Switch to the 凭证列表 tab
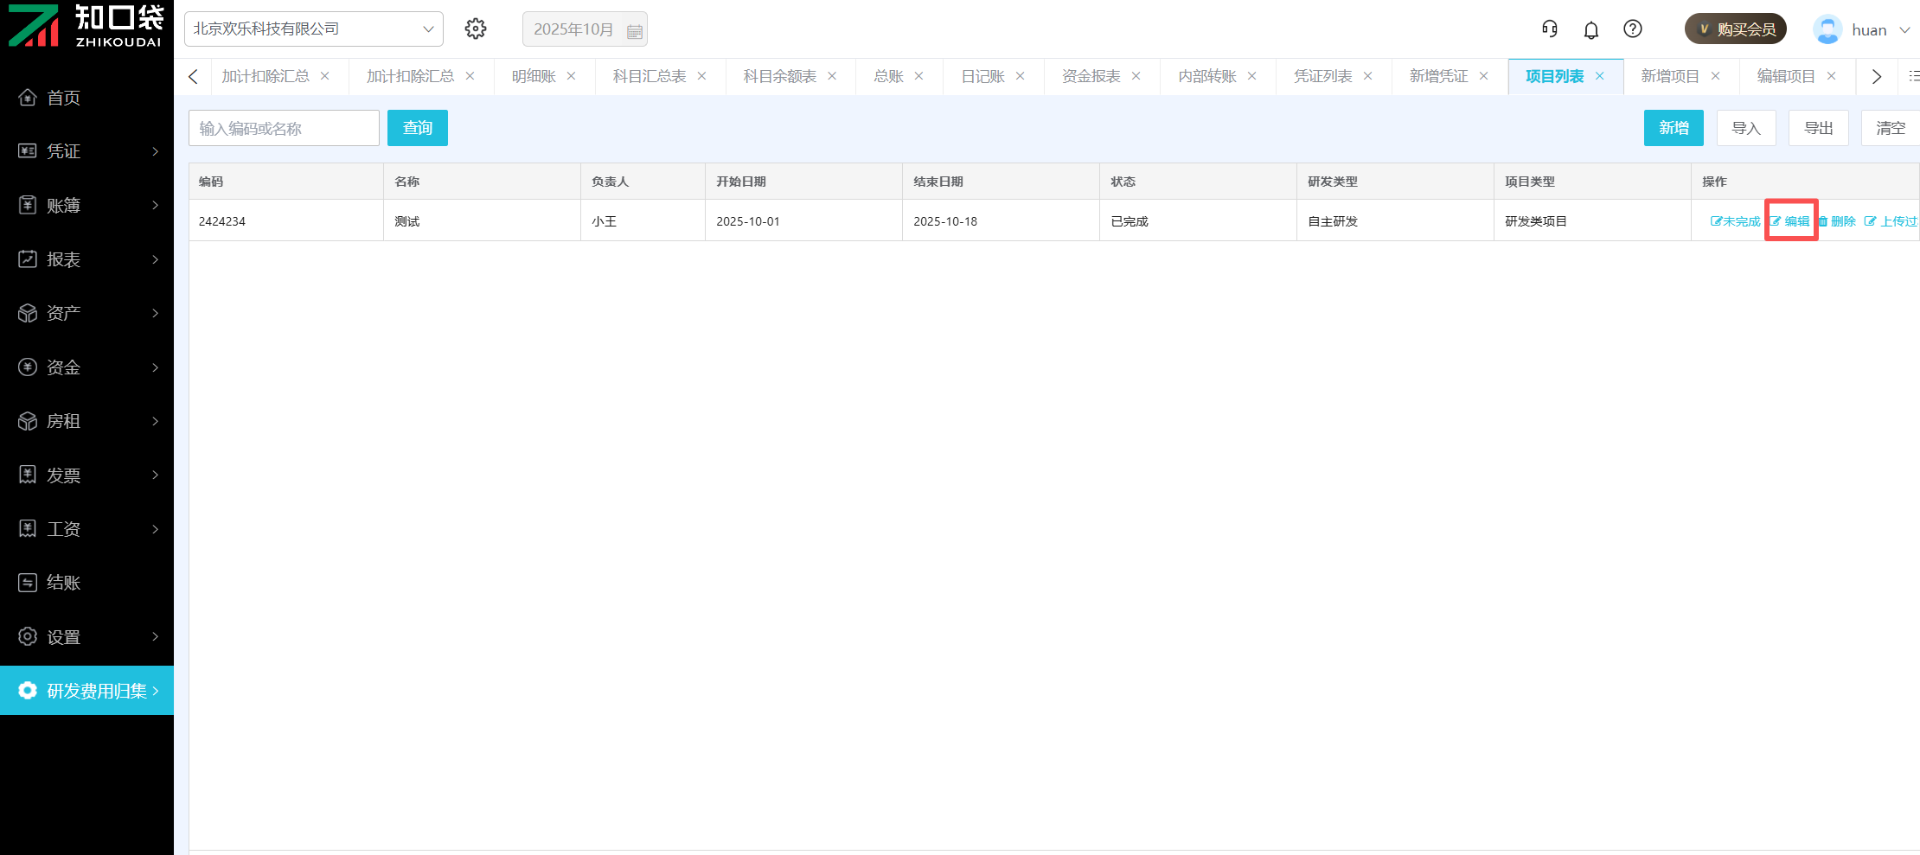The height and width of the screenshot is (855, 1920). tap(1322, 76)
